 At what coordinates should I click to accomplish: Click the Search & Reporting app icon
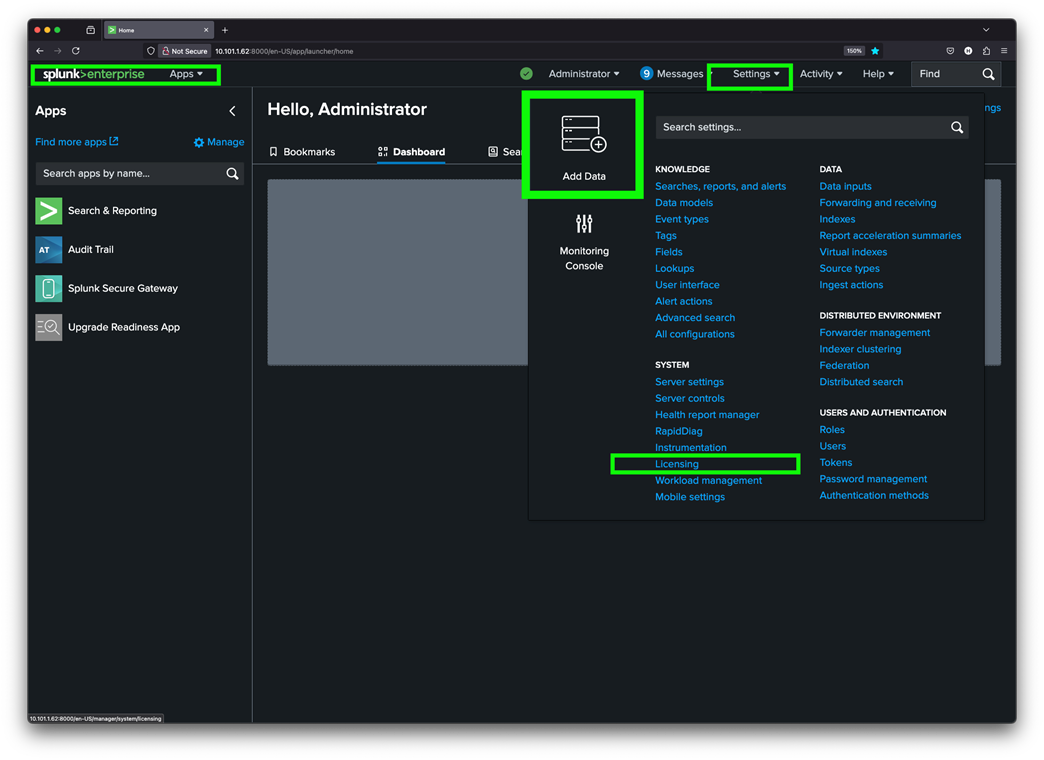coord(49,210)
